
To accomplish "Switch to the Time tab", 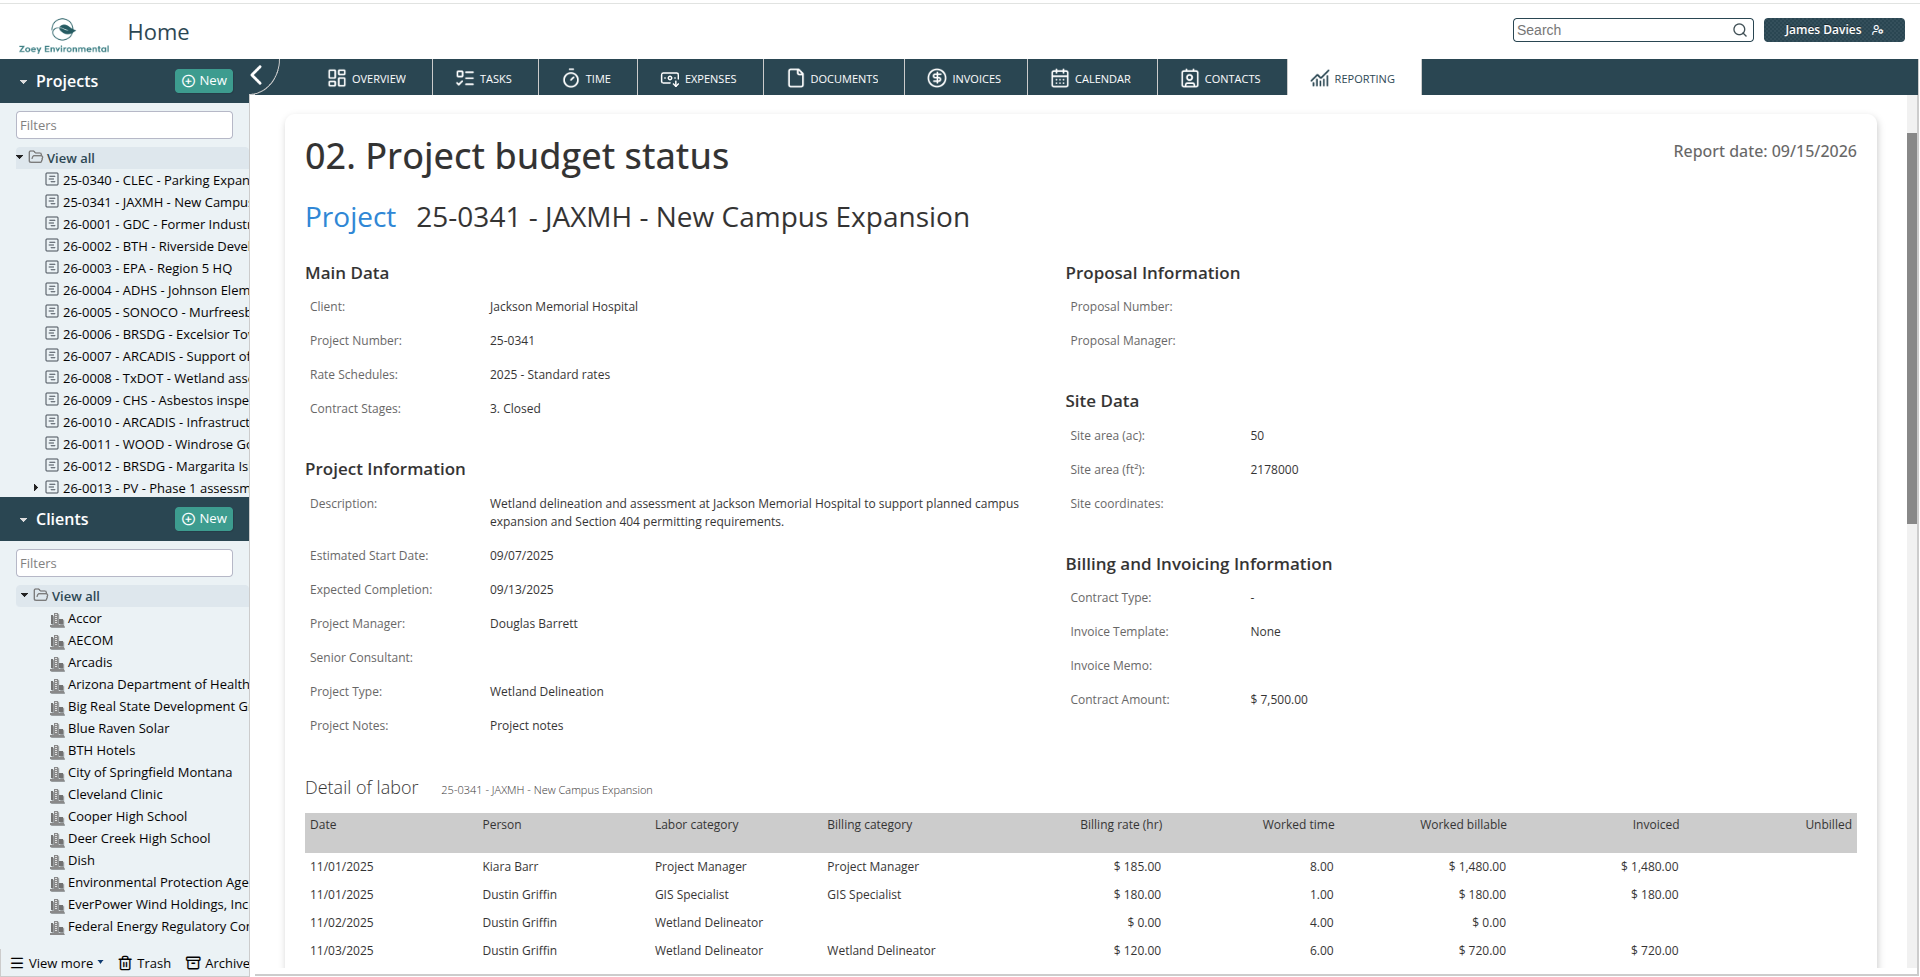I will click(587, 78).
